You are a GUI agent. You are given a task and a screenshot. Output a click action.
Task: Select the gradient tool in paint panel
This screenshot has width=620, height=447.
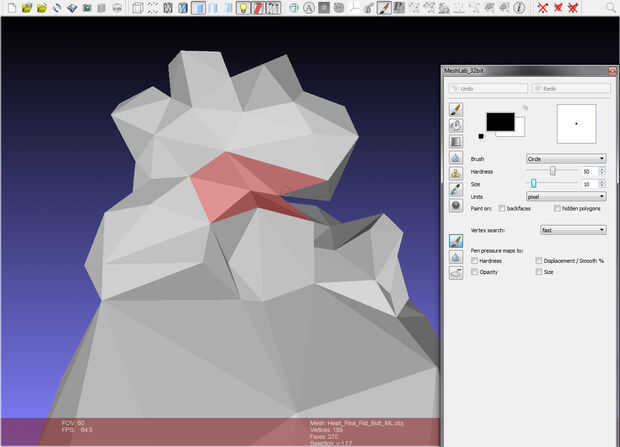point(456,142)
